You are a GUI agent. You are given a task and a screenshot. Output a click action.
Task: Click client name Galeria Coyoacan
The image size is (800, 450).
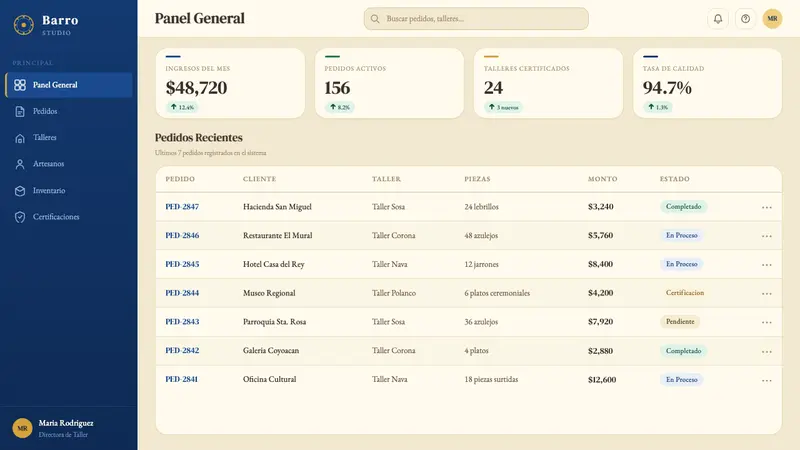click(271, 351)
